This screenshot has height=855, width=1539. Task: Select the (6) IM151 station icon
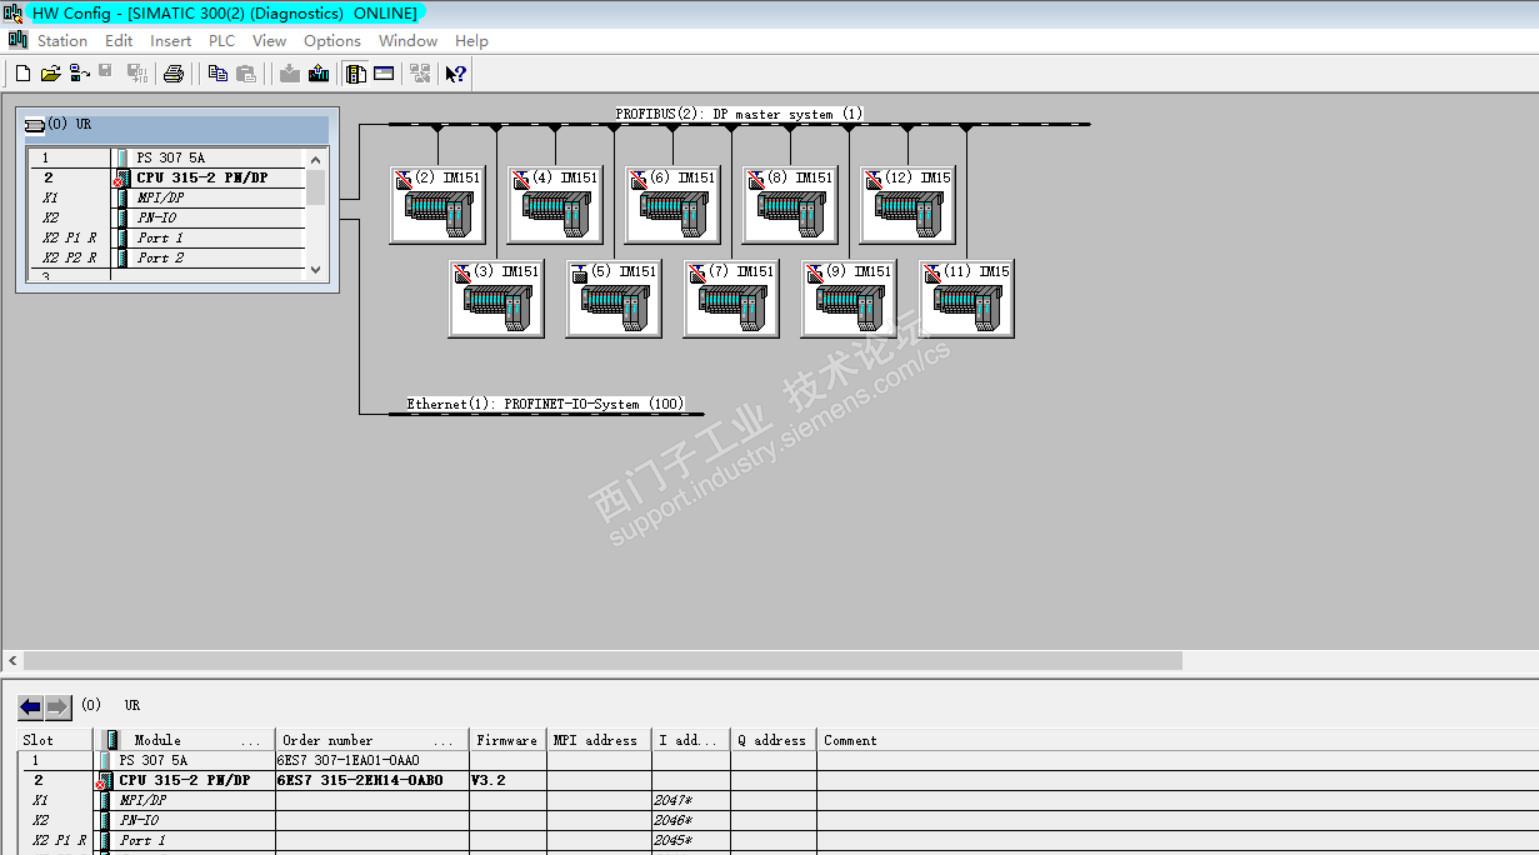[x=673, y=205]
